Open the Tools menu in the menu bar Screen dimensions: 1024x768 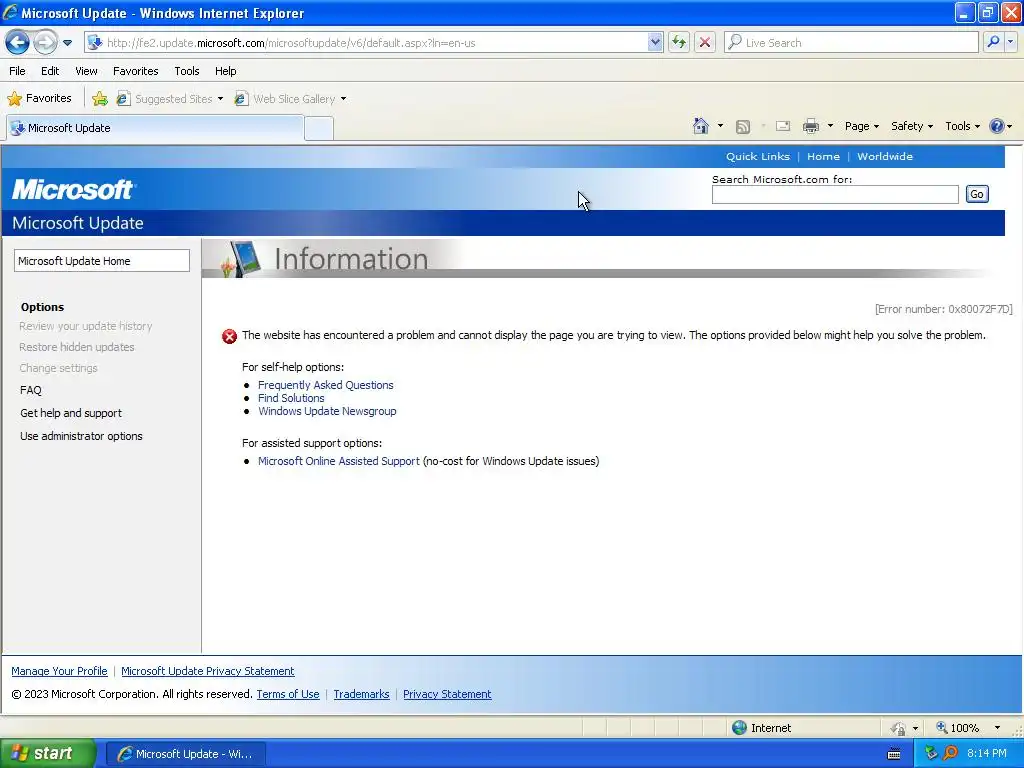[x=187, y=71]
